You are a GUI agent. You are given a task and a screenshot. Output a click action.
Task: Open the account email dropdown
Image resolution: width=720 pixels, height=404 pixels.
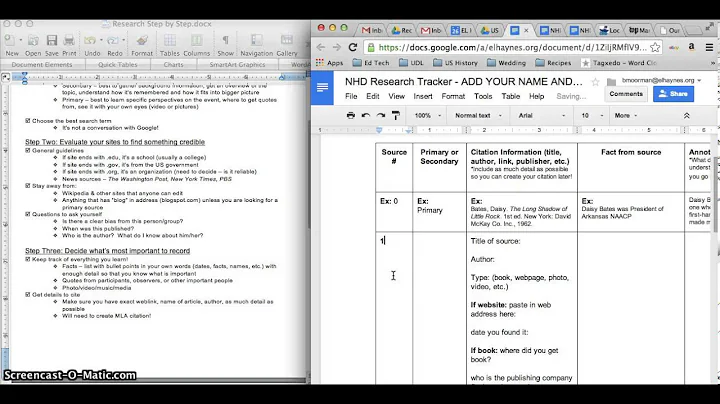[x=662, y=80]
